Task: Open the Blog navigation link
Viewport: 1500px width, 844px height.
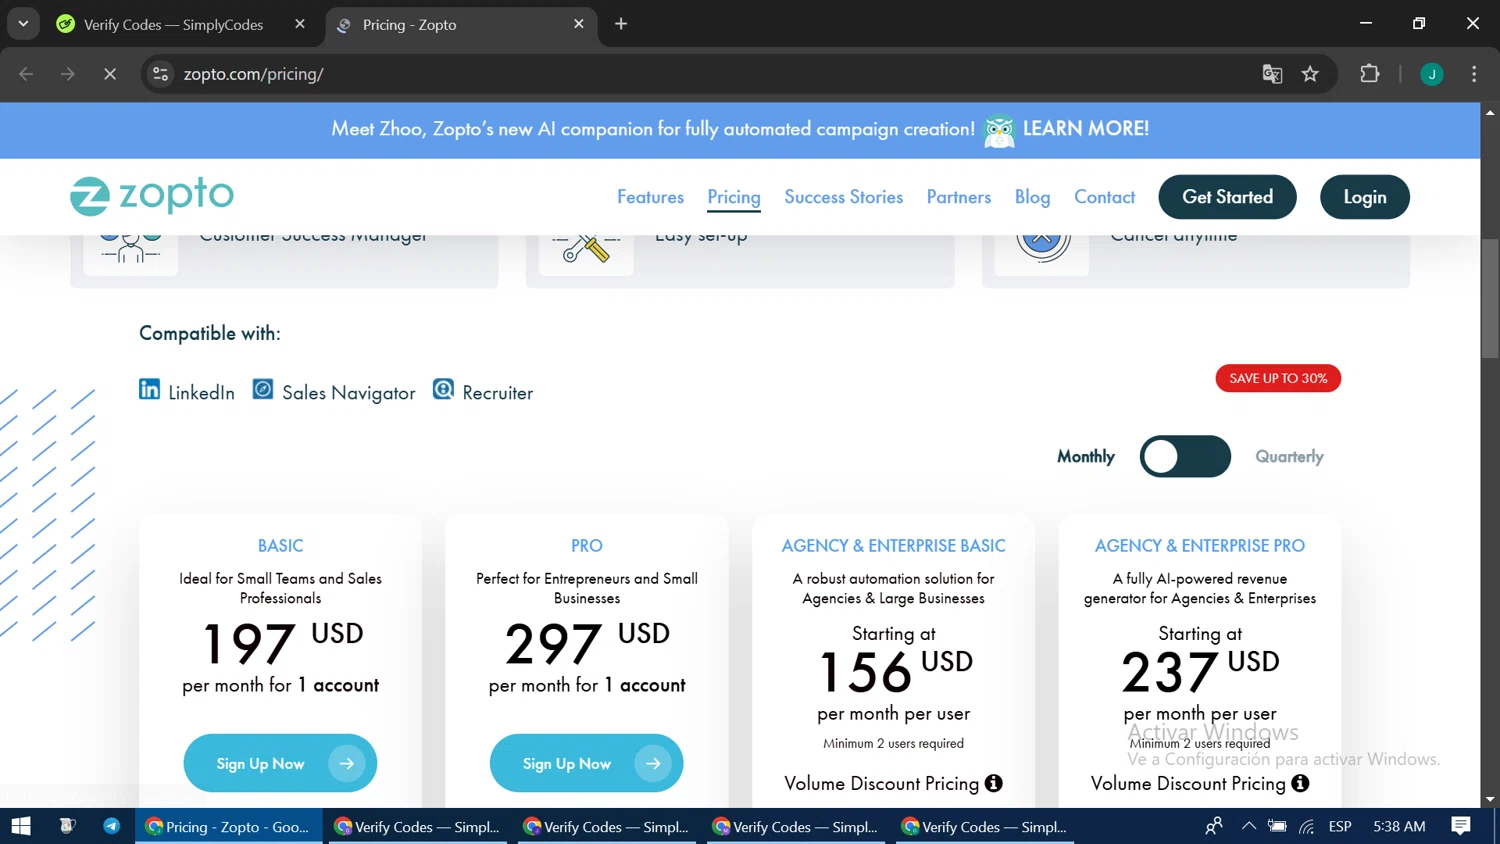Action: click(1032, 197)
